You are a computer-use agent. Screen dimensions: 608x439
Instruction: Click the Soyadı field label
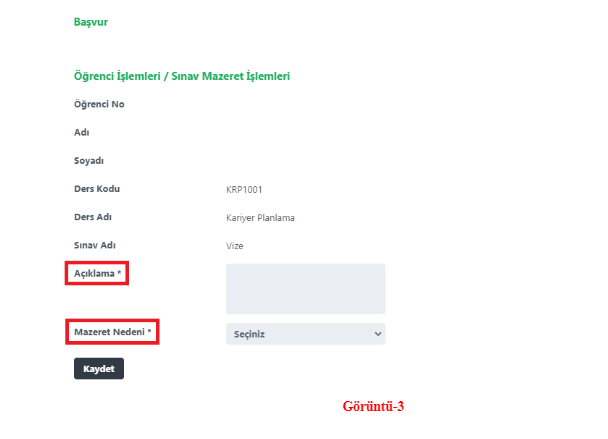point(89,160)
